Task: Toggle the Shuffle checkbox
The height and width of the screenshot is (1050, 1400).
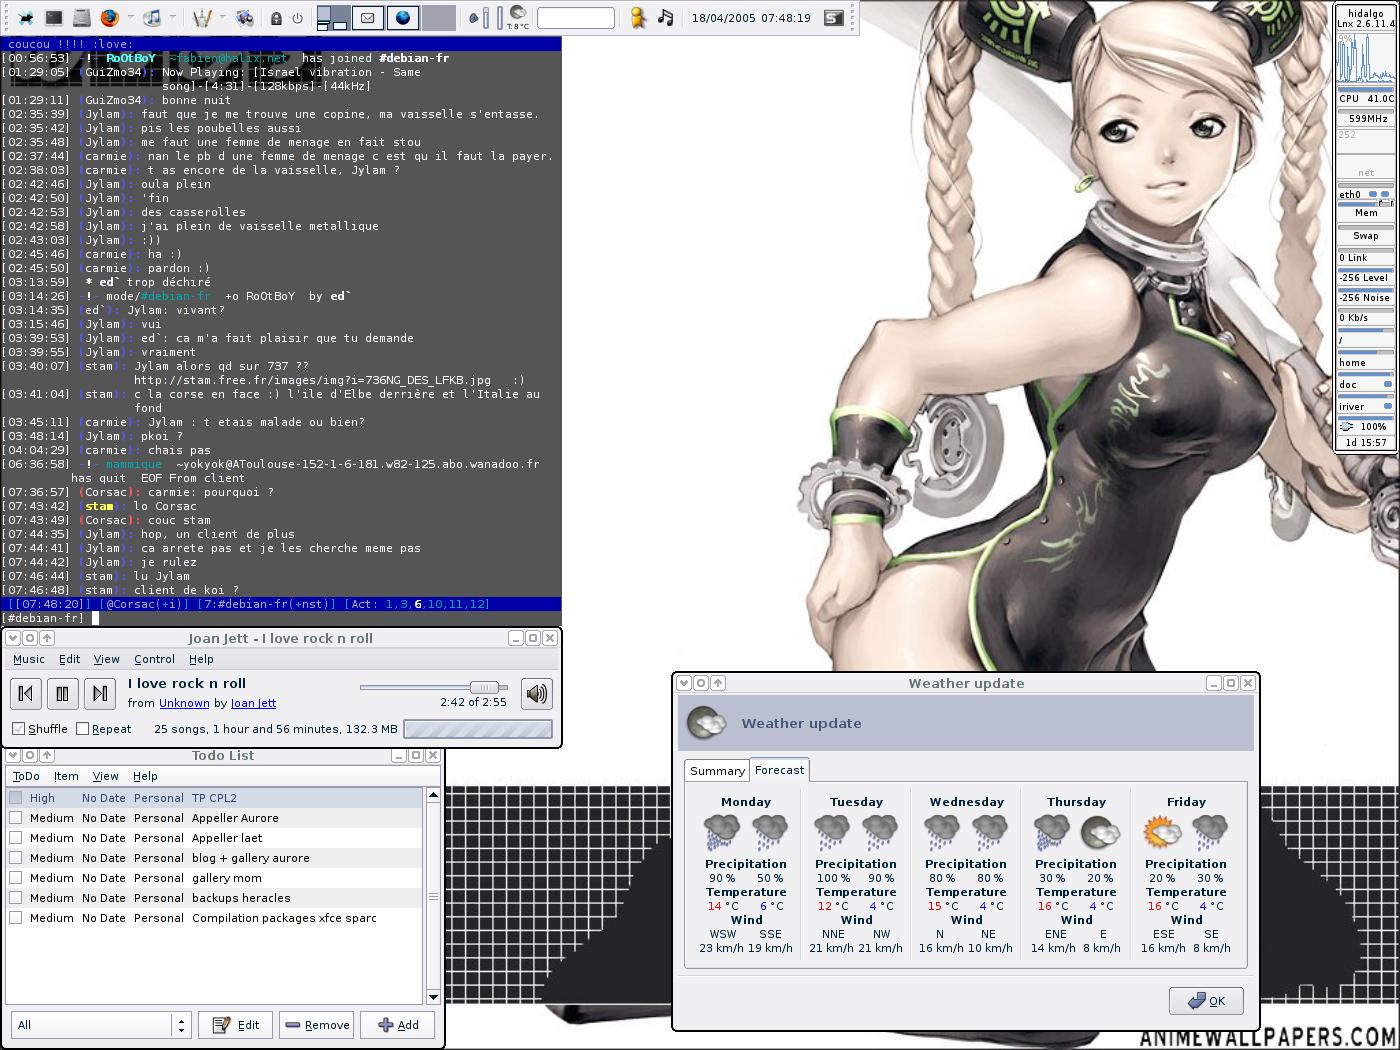Action: click(x=19, y=729)
